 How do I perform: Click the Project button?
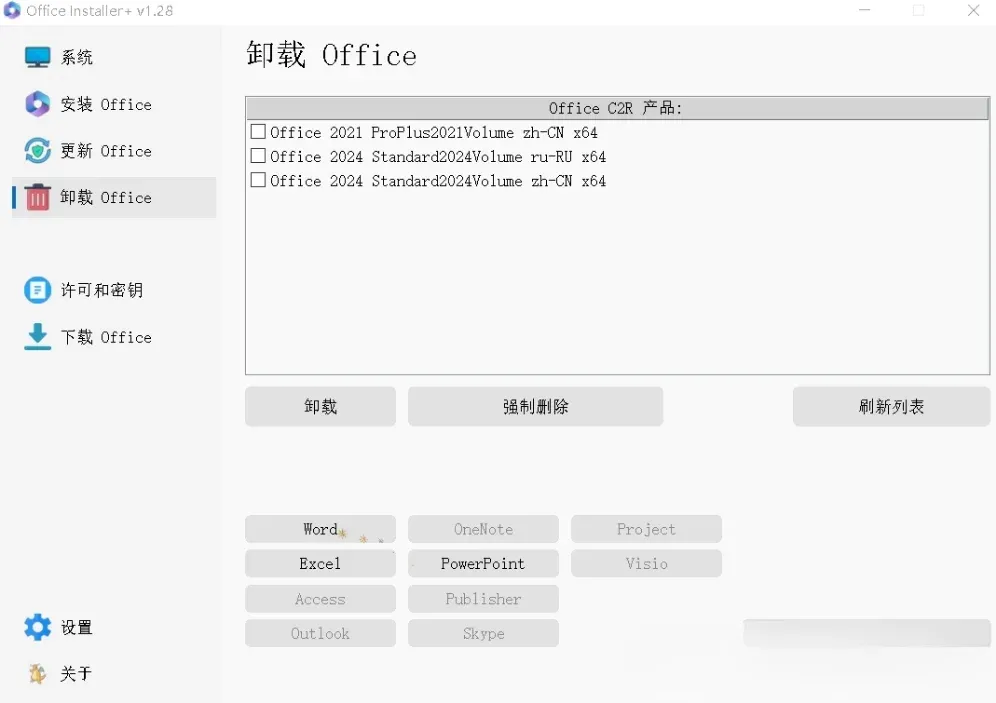[x=646, y=529]
